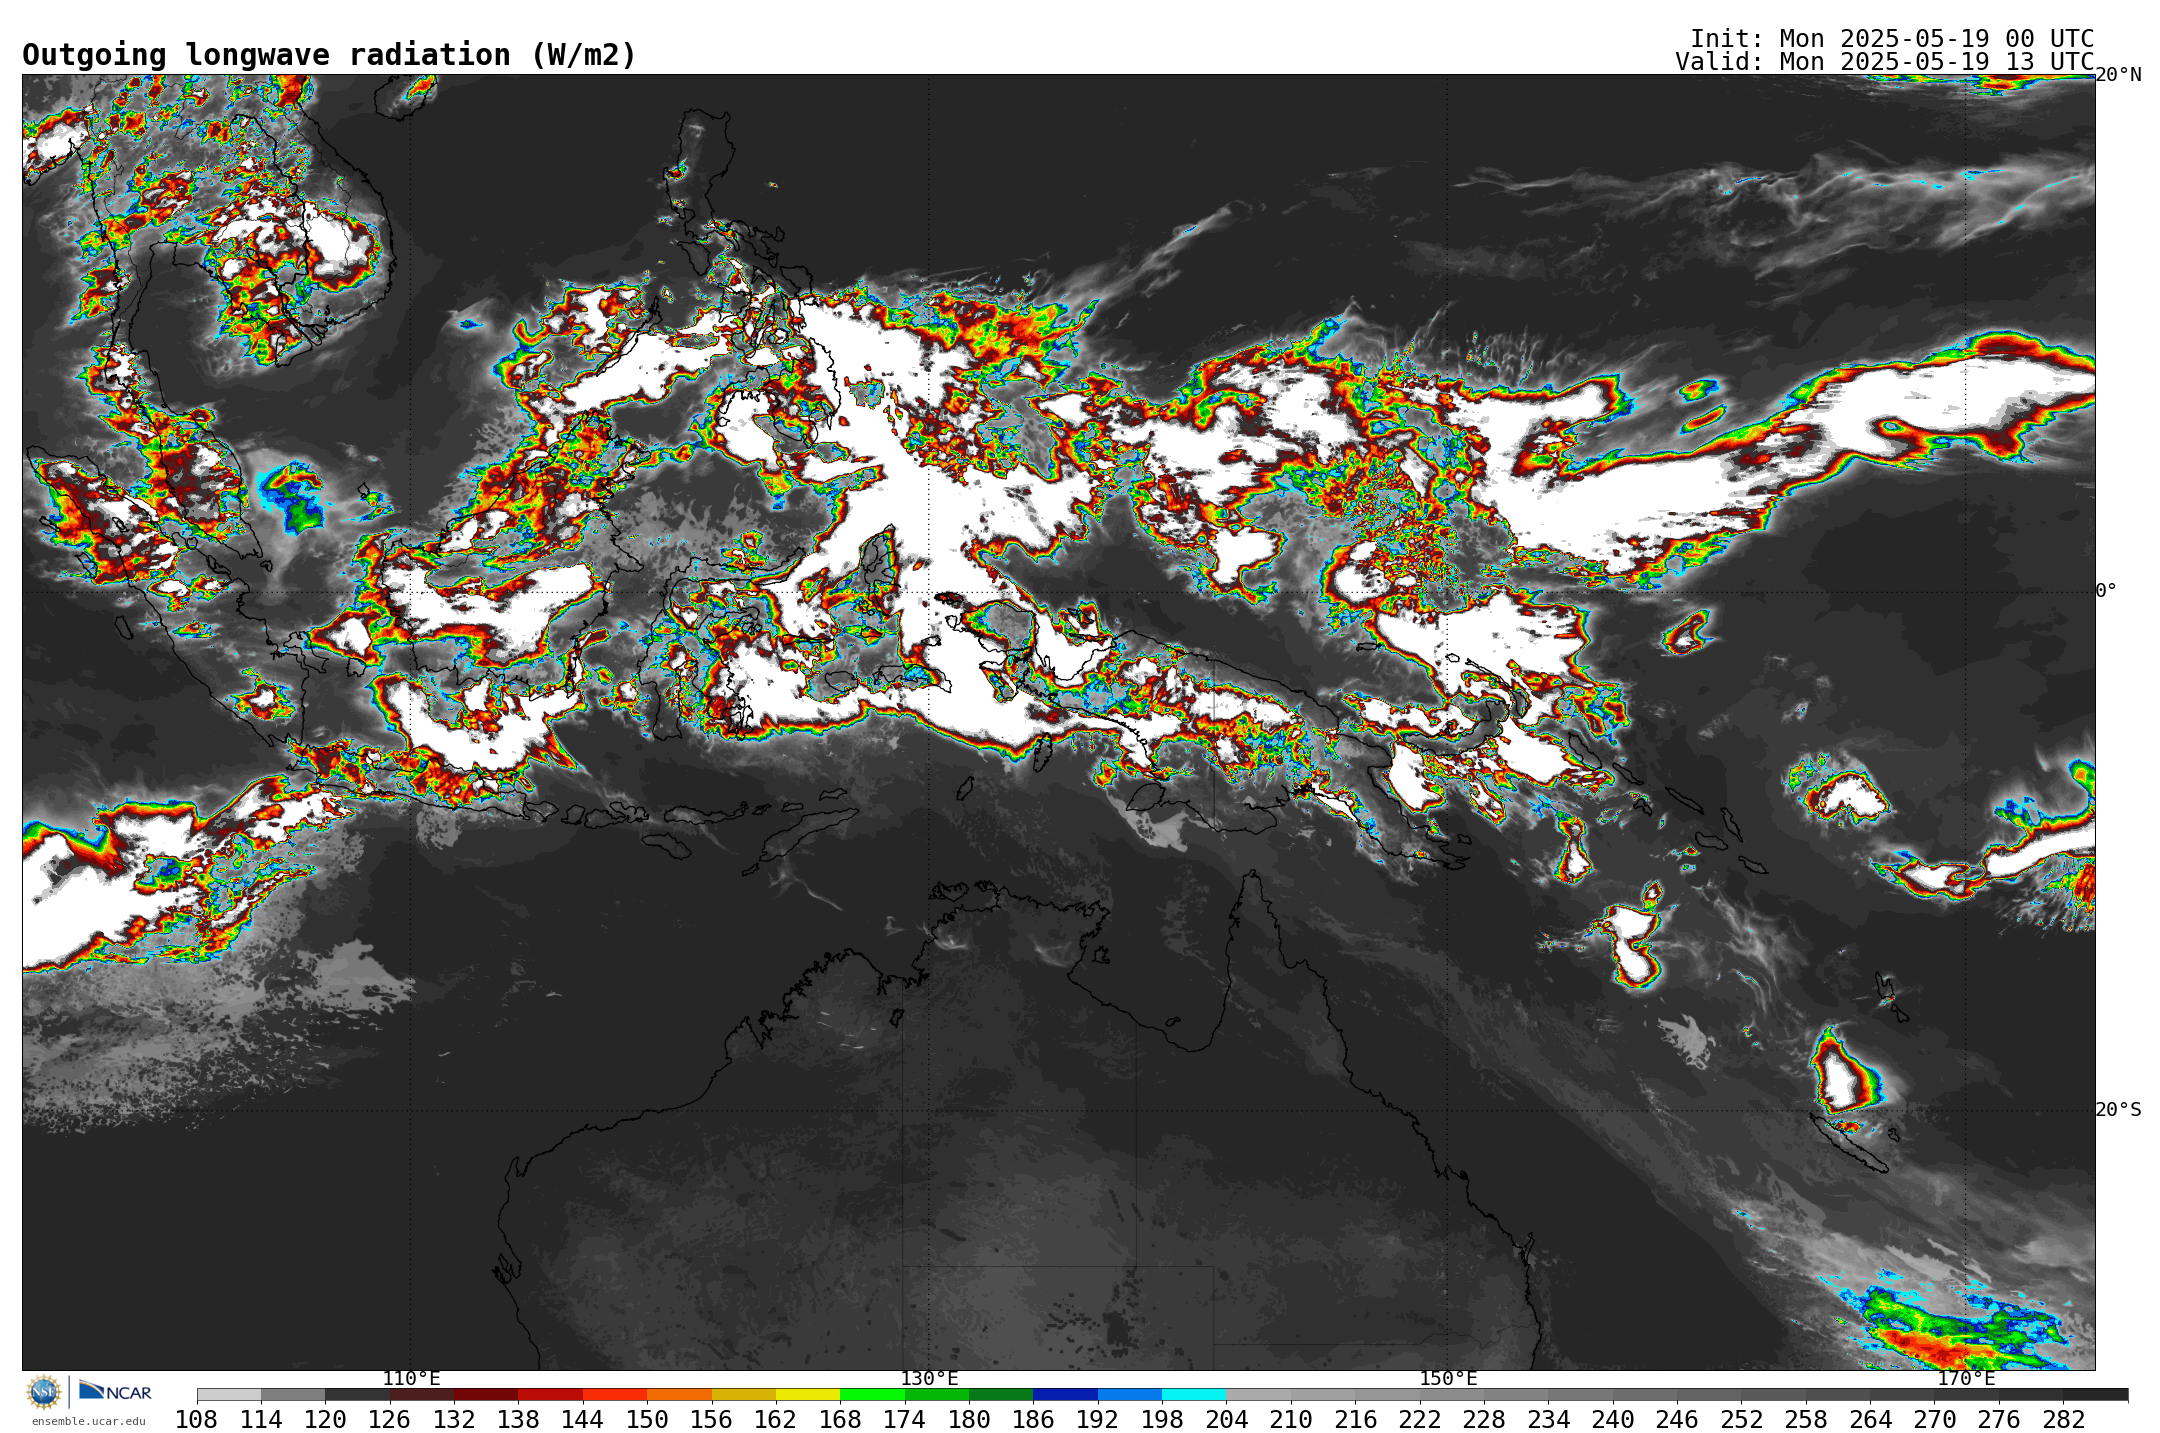Click the '138' colorbar label
Viewport: 2160px width, 1433px height.
tap(518, 1419)
